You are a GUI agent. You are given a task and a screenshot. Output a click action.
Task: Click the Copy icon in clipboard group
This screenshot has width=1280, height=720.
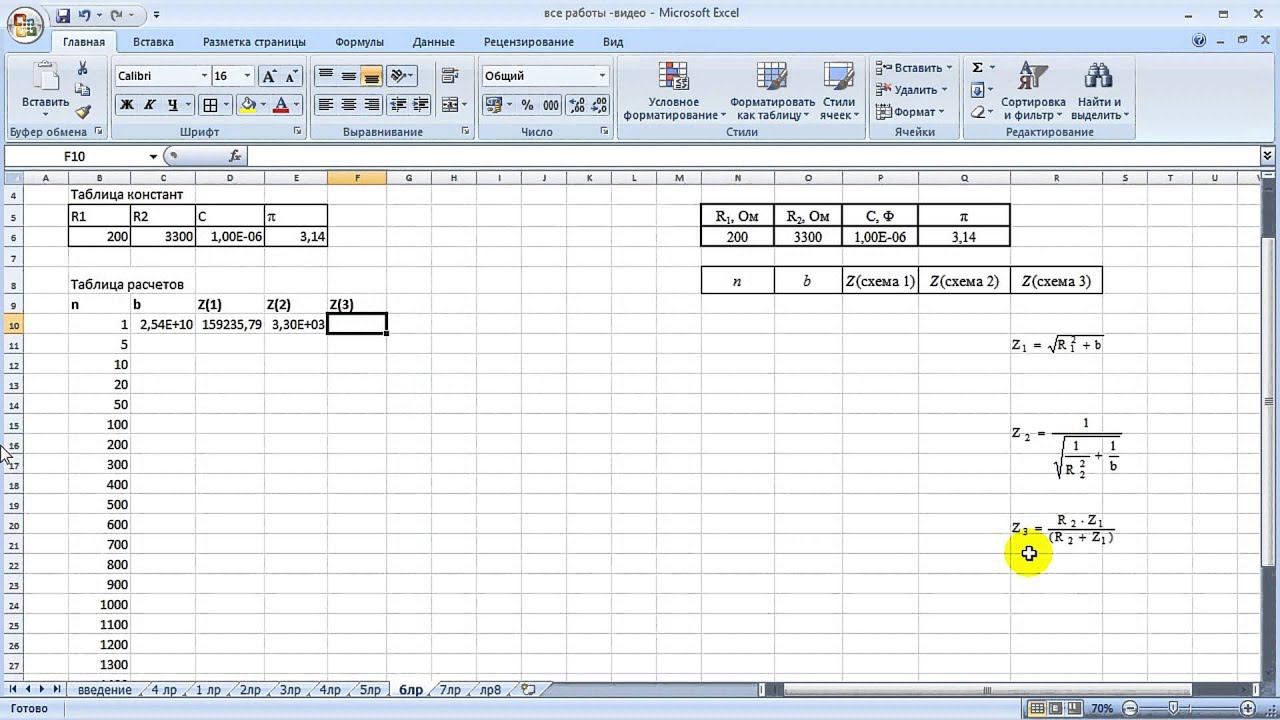click(83, 90)
